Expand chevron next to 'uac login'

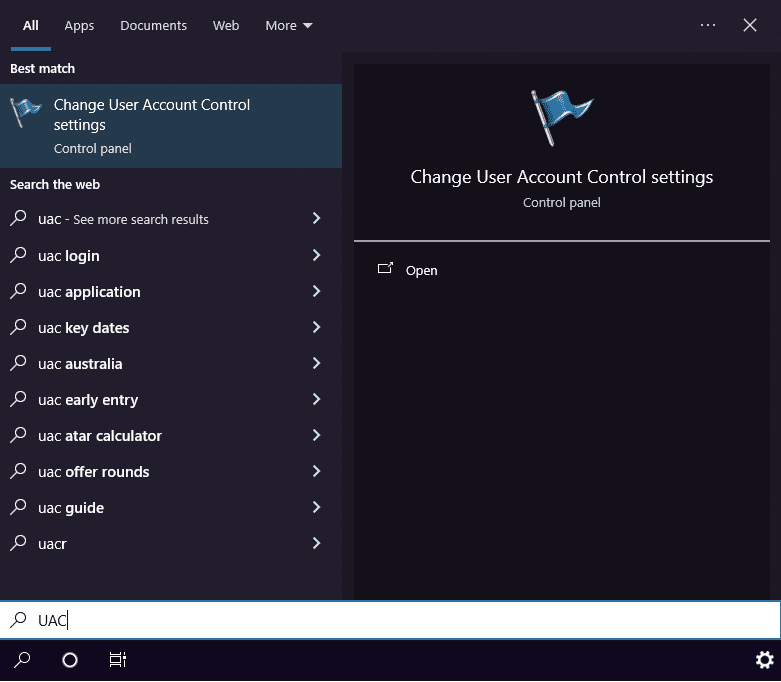pos(316,255)
